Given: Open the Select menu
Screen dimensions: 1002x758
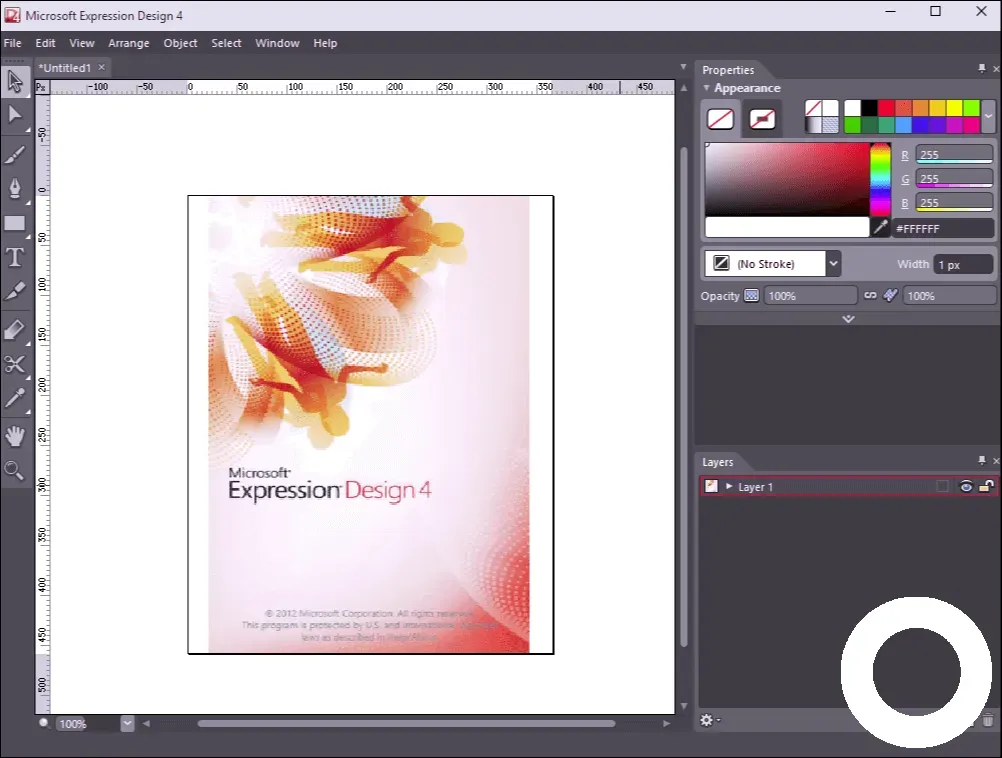Looking at the screenshot, I should point(226,43).
